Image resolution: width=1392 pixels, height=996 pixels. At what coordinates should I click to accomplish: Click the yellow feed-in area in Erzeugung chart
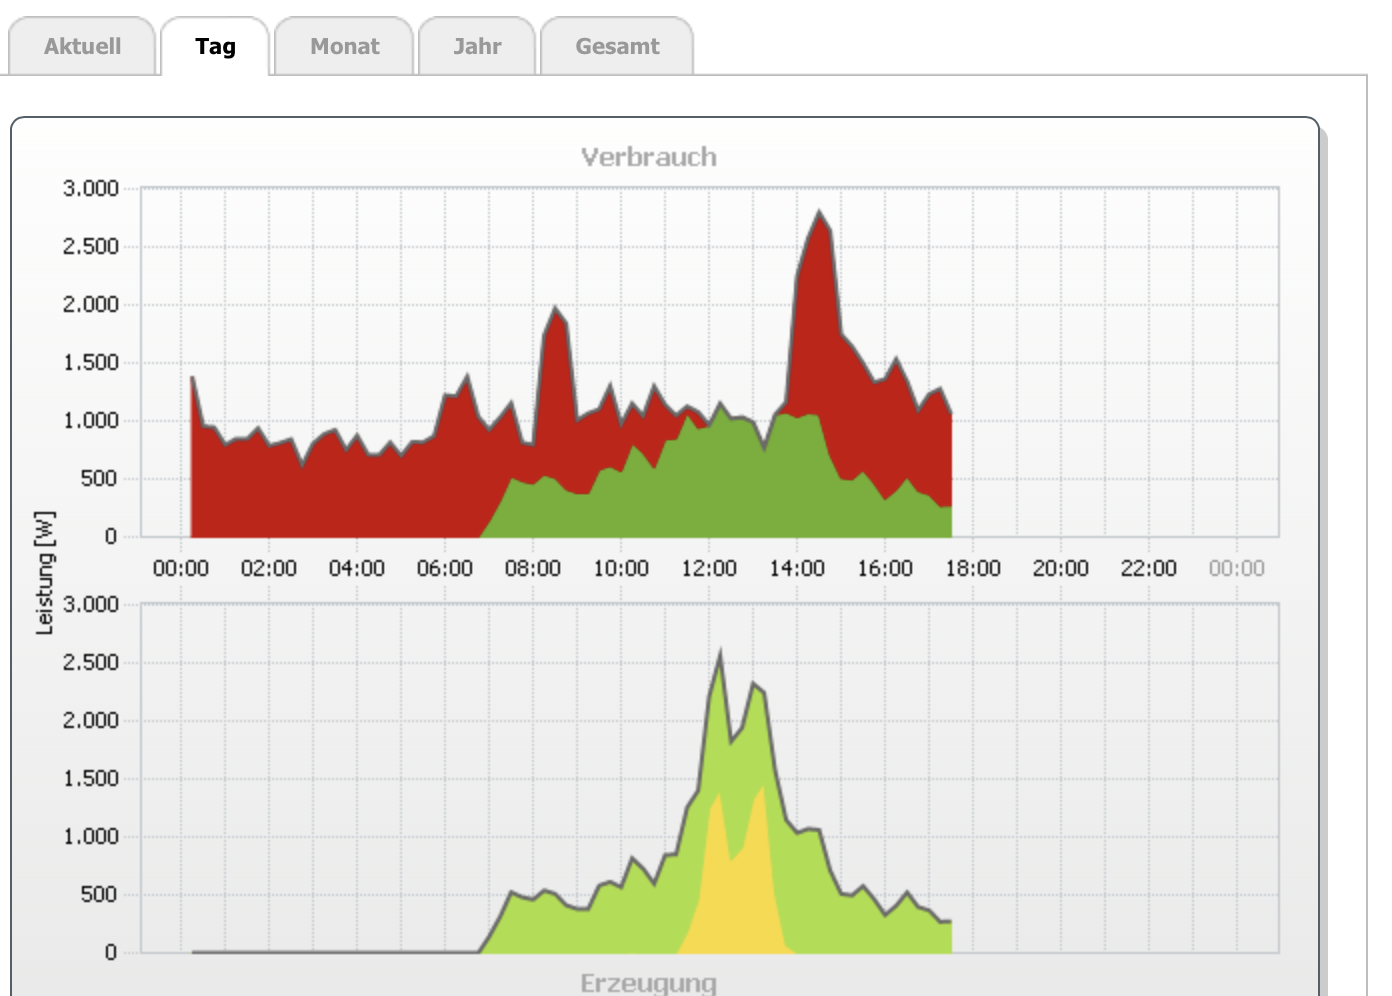737,900
